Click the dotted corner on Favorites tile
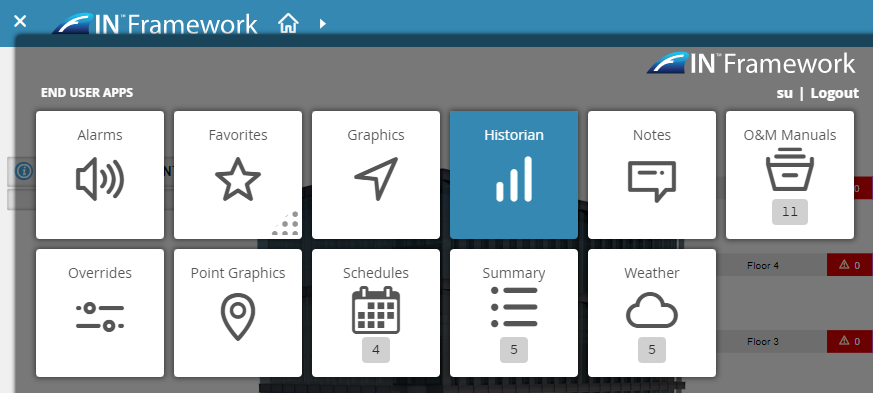Image resolution: width=873 pixels, height=393 pixels. (x=286, y=224)
